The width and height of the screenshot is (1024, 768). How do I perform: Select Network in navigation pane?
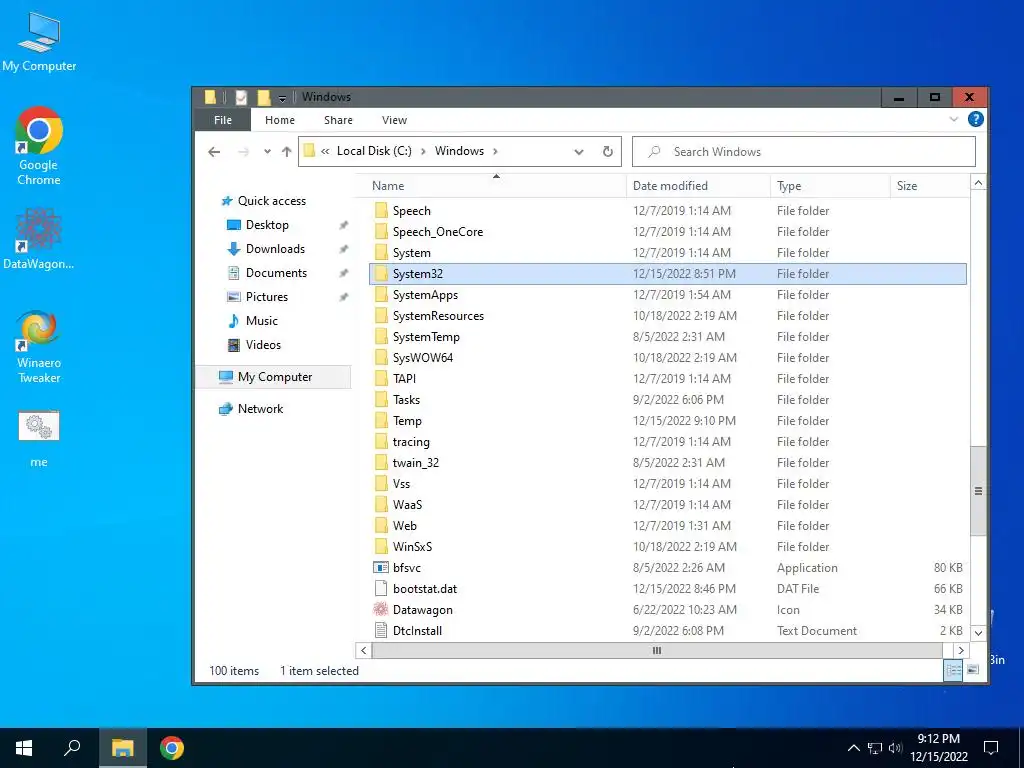251,409
